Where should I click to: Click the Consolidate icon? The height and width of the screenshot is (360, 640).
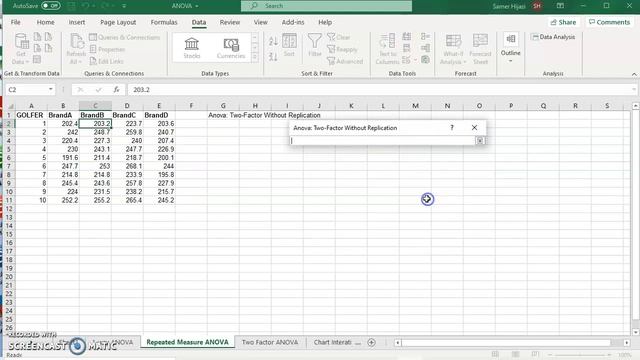425,37
